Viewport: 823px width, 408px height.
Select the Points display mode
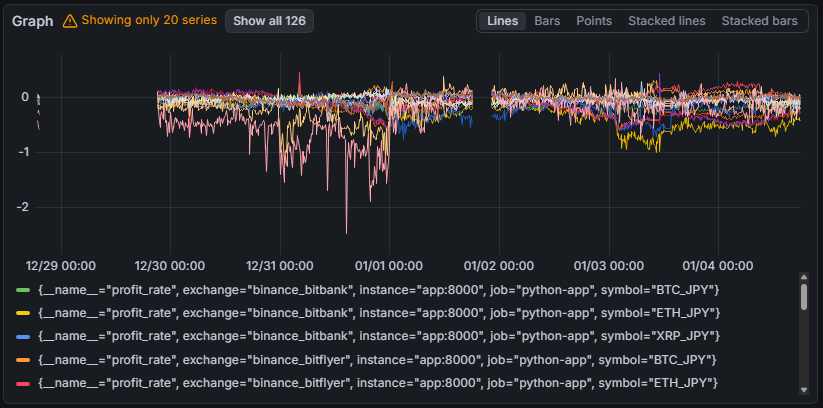click(x=594, y=21)
